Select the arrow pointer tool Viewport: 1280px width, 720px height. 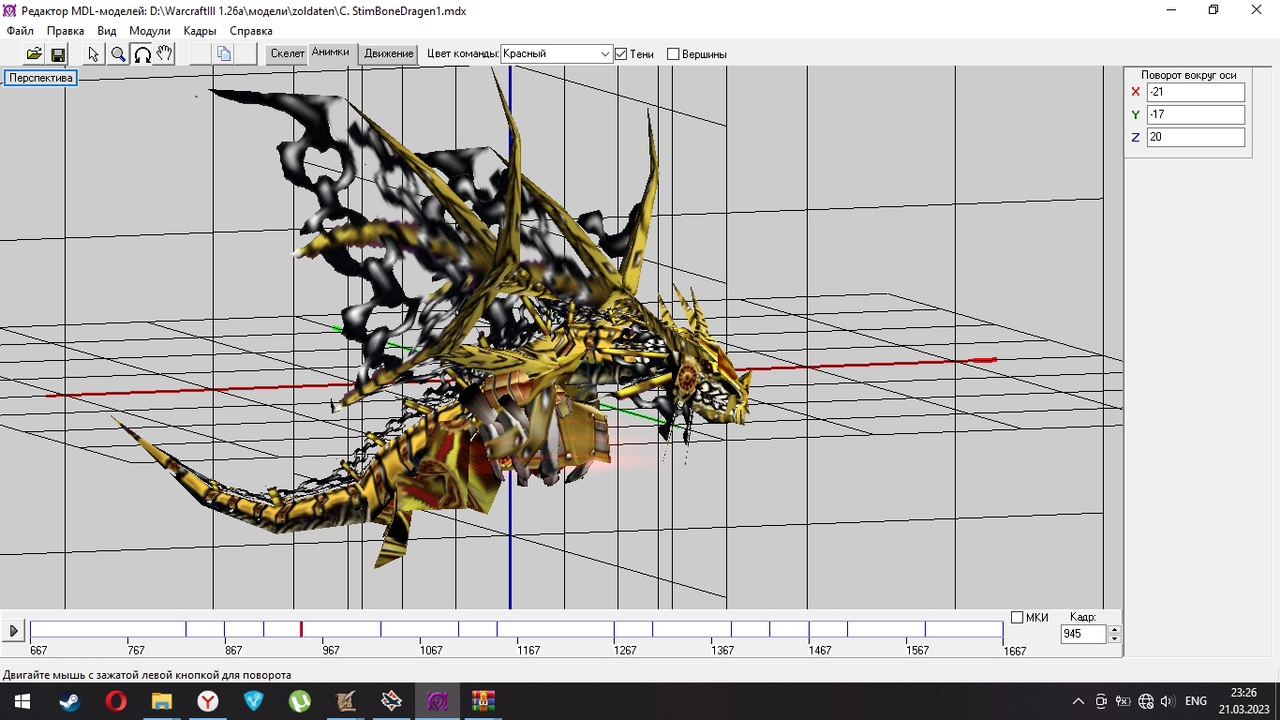(94, 54)
